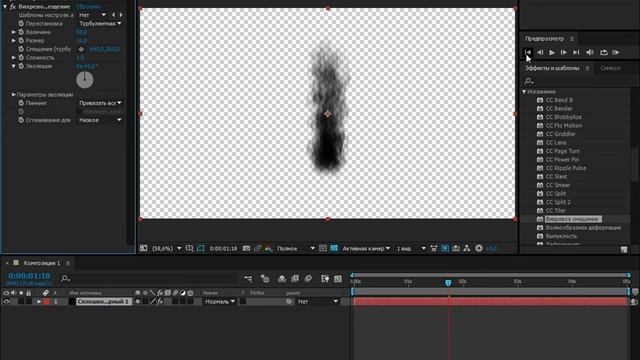
Task: Step back one frame in the Предпросмотр panel
Action: click(x=540, y=52)
